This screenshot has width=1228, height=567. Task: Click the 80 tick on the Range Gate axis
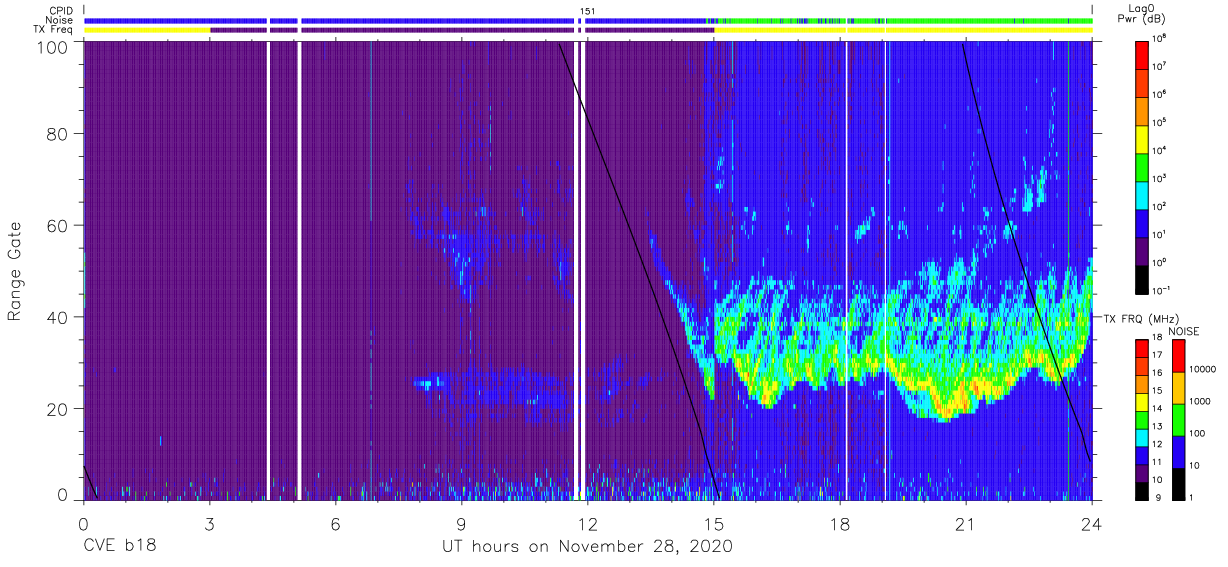pos(58,136)
